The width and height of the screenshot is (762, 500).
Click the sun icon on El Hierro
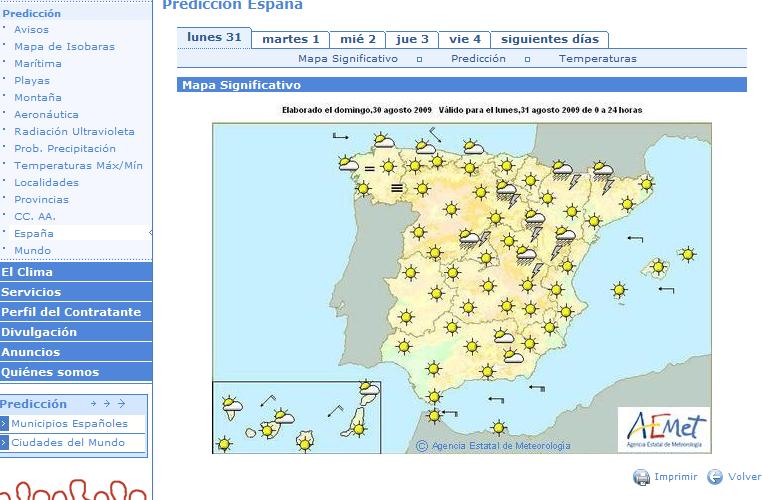[224, 444]
